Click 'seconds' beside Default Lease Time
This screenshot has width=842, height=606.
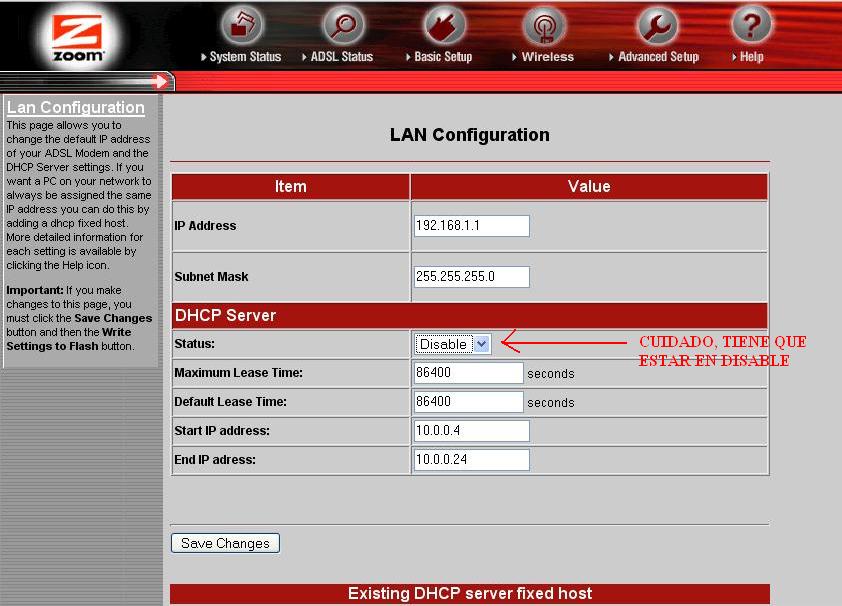551,403
